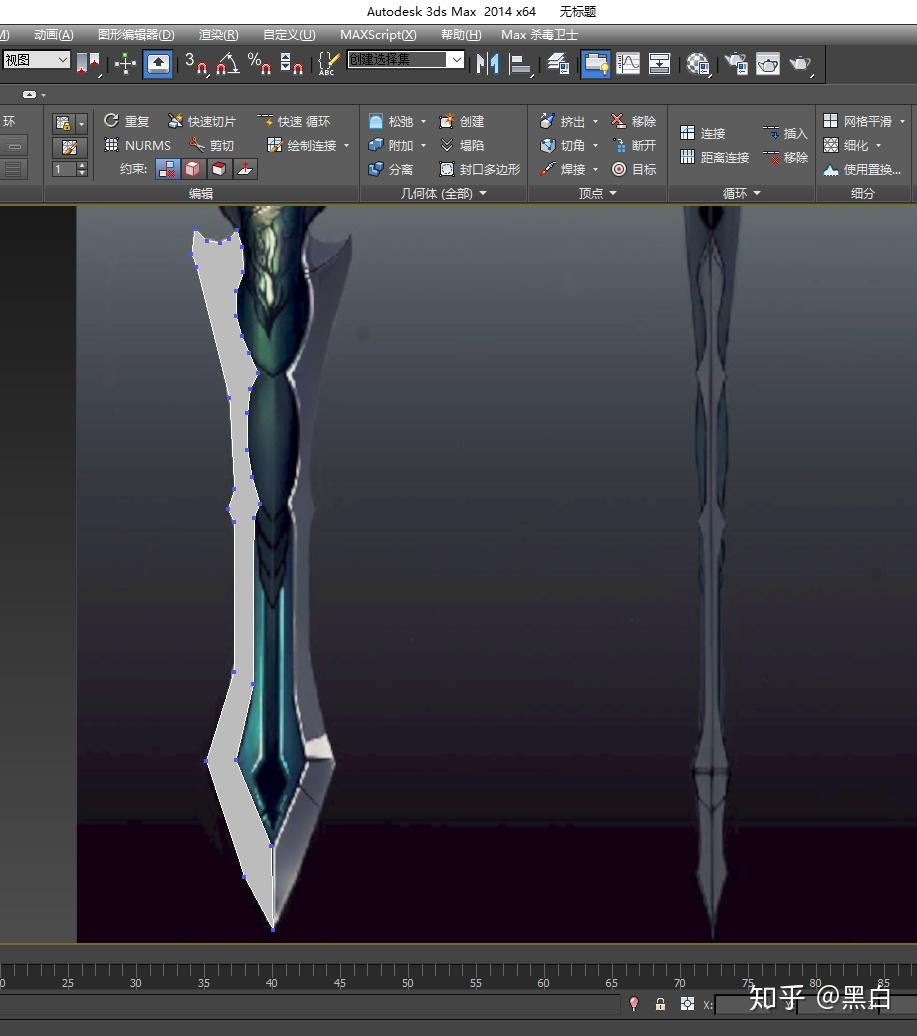Viewport: 917px width, 1036px height.
Task: Click the 创建 Create geometry tool
Action: 462,121
